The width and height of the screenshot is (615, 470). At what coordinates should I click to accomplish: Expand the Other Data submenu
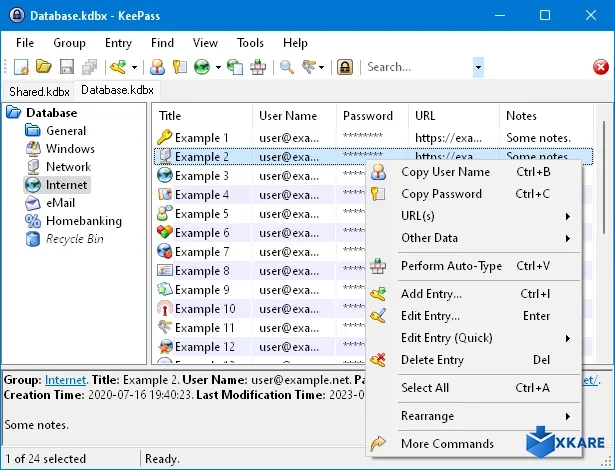(473, 238)
